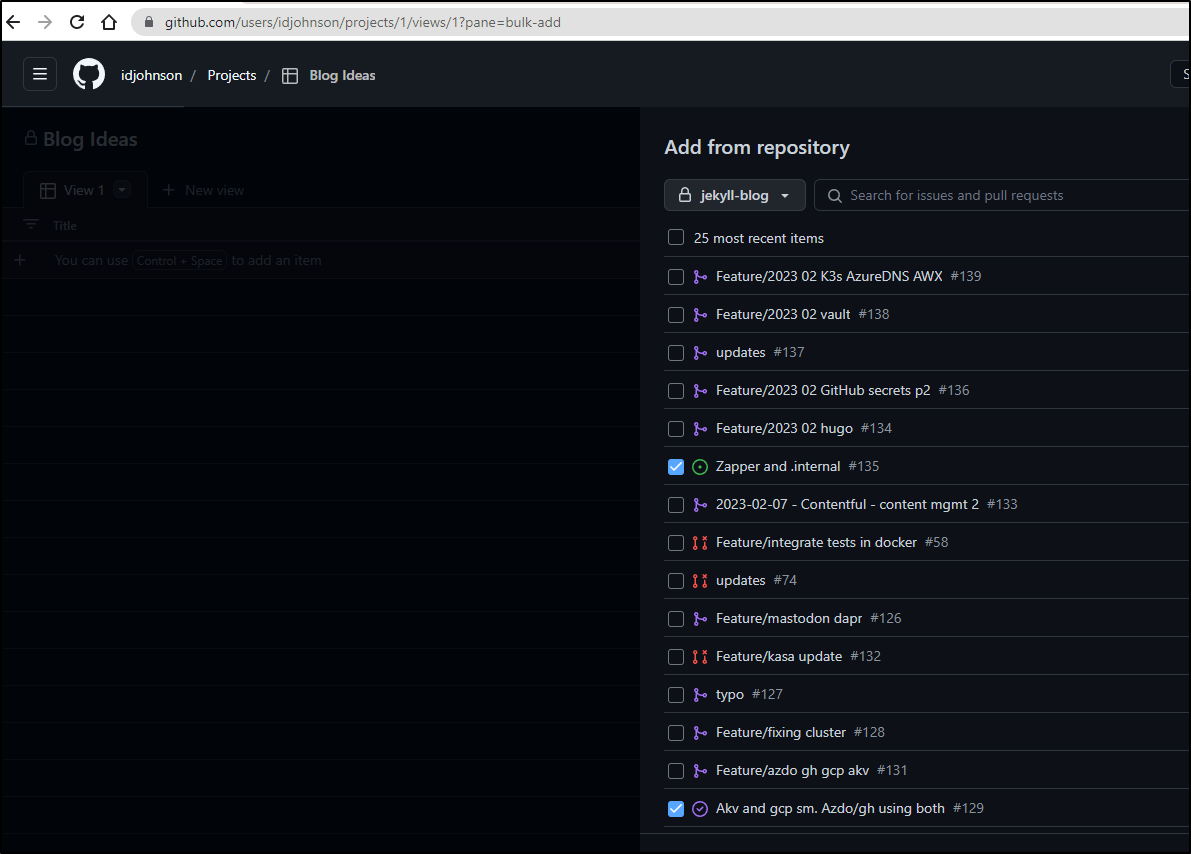Click merged PR icon for typo #127
1191x854 pixels.
pyautogui.click(x=700, y=694)
